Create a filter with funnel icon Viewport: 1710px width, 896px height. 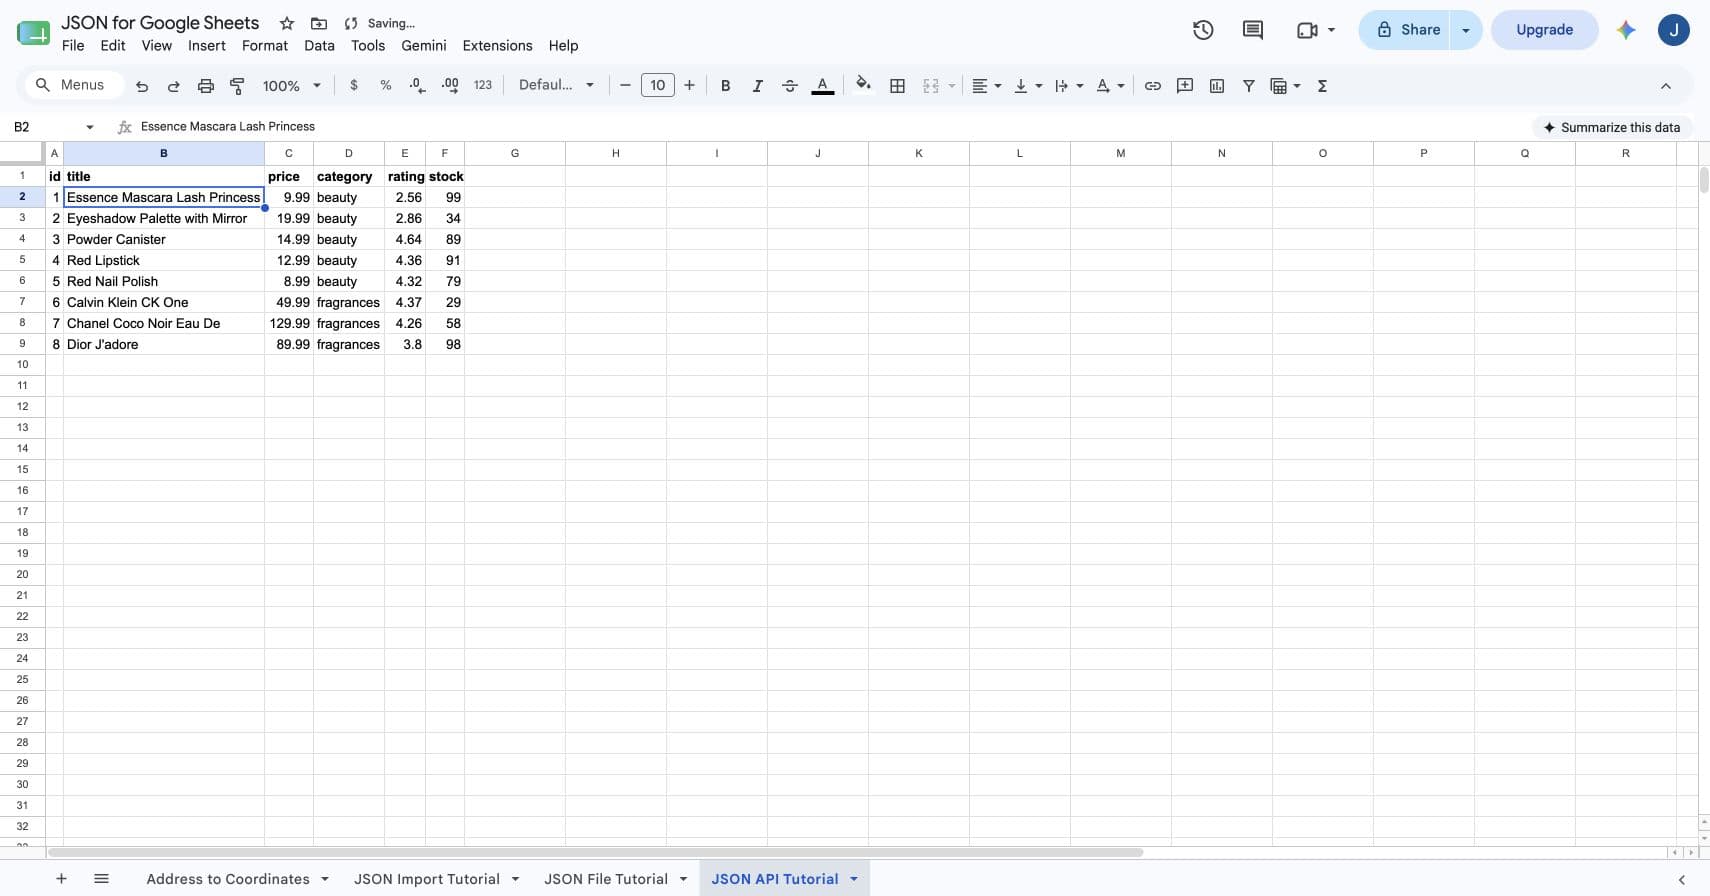1249,86
